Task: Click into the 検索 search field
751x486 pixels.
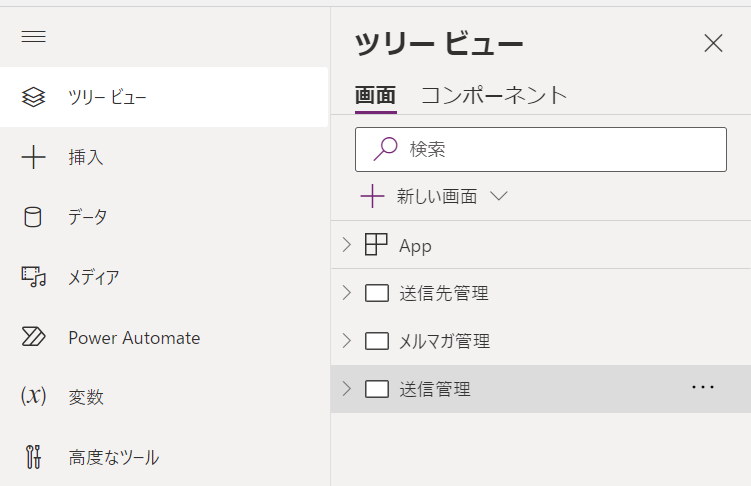Action: (x=541, y=149)
